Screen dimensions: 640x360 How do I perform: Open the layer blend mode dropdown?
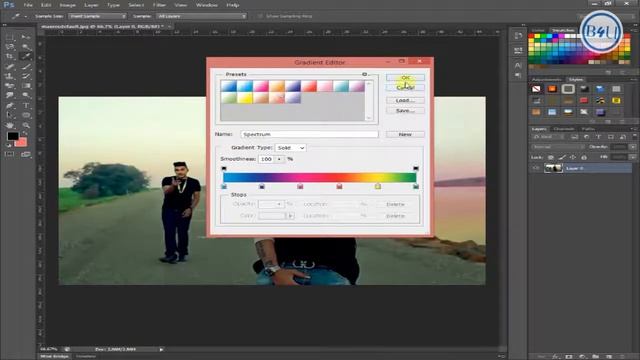coord(558,147)
